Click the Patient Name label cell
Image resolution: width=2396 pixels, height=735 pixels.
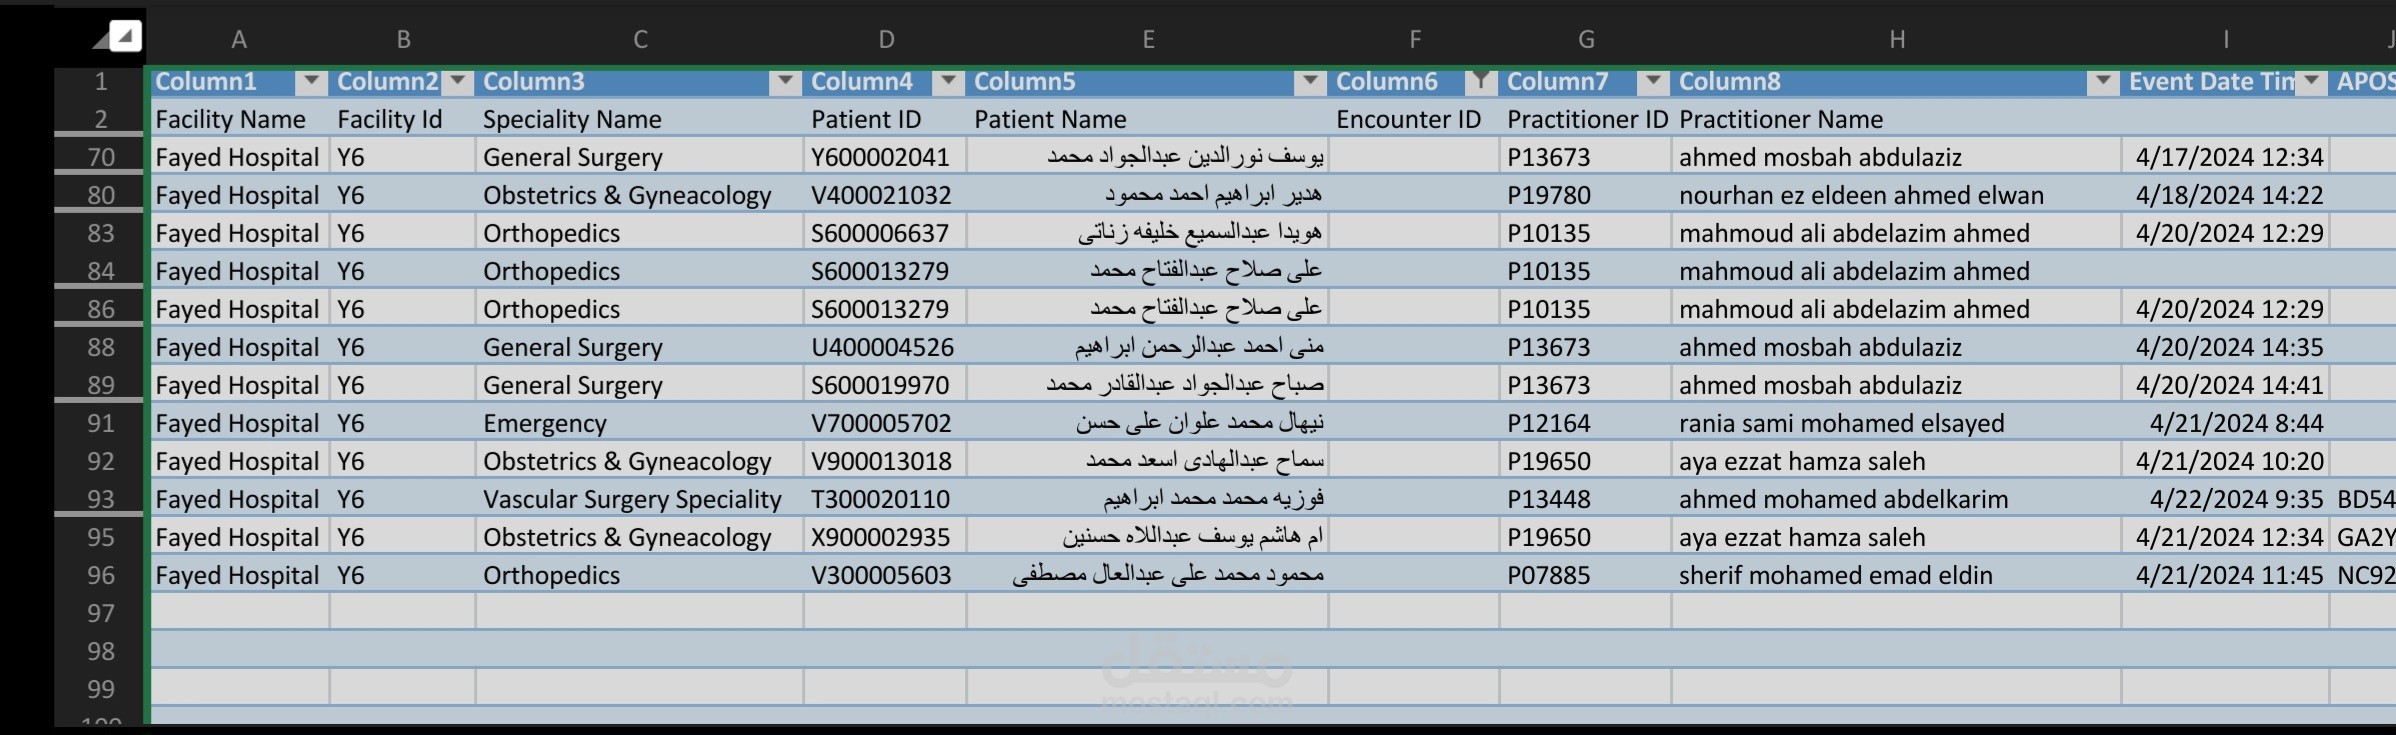(1148, 119)
